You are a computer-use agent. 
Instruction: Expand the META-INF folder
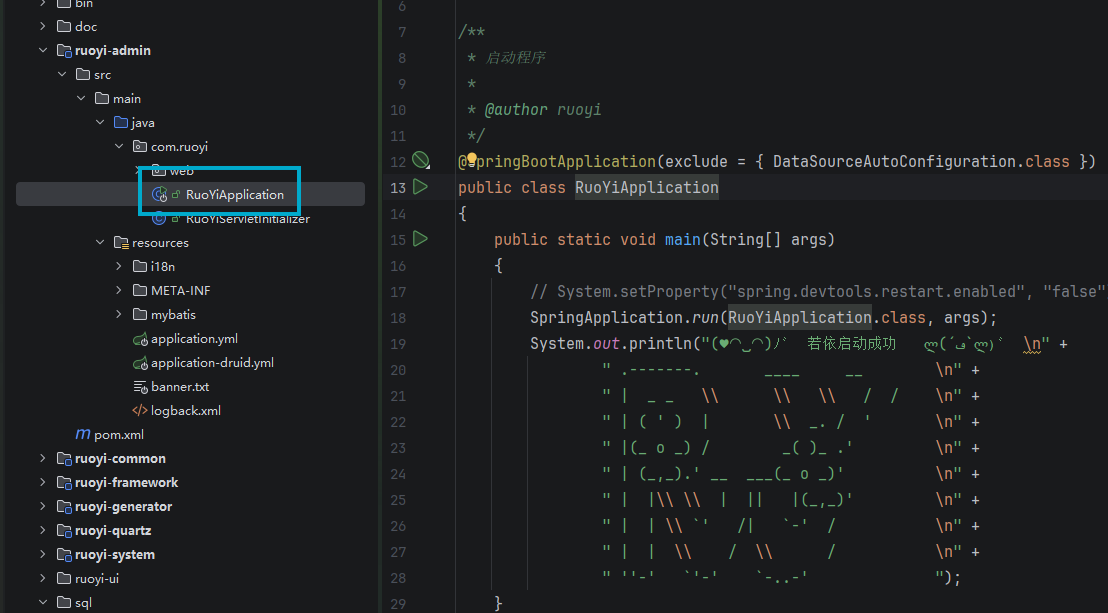[x=119, y=291]
